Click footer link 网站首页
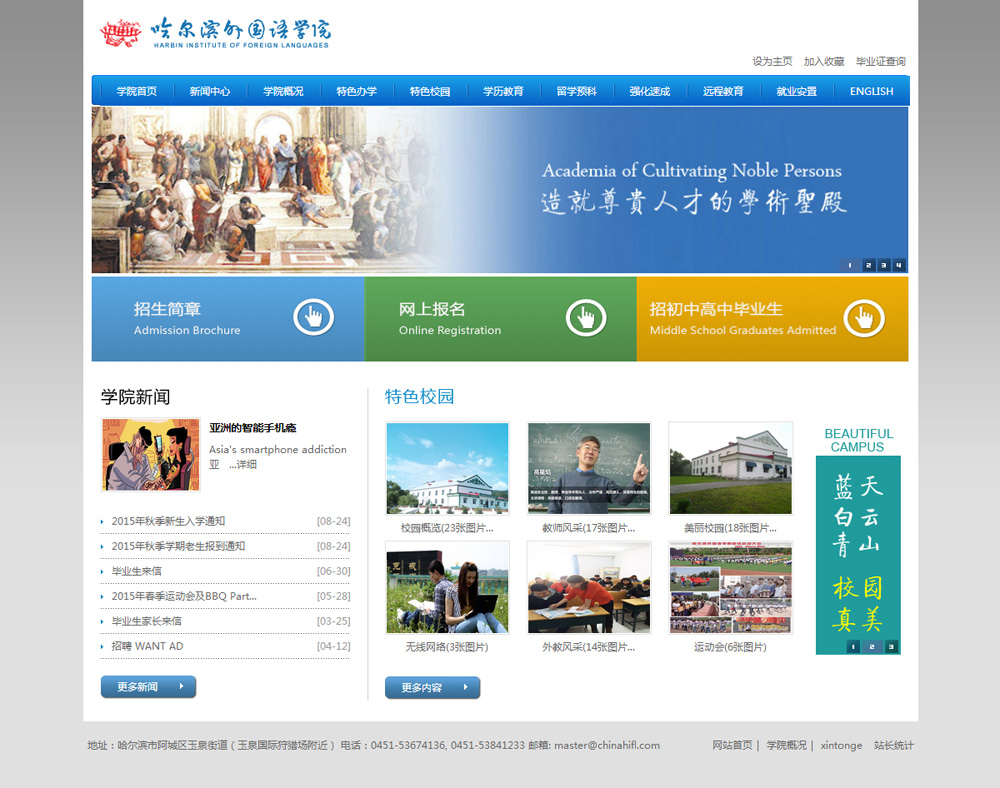 [x=732, y=745]
